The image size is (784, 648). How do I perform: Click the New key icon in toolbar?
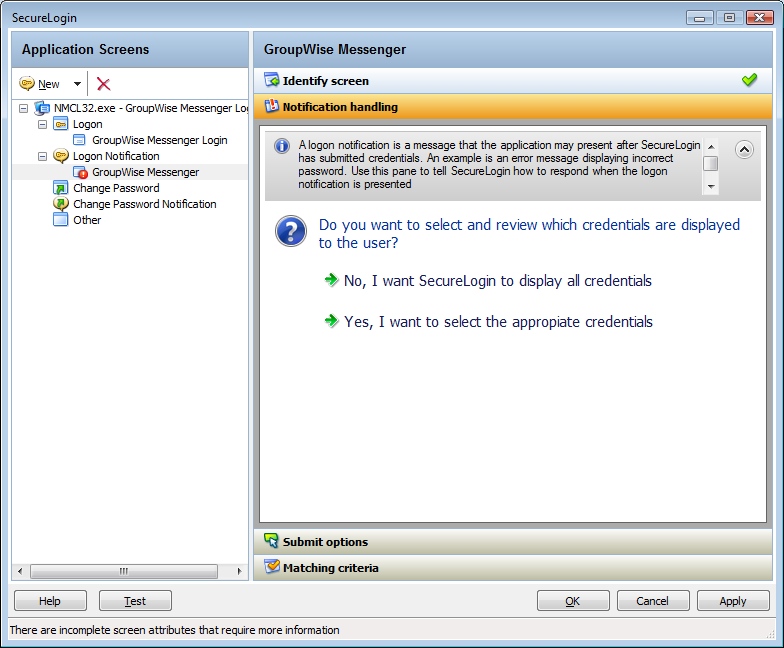click(x=27, y=83)
